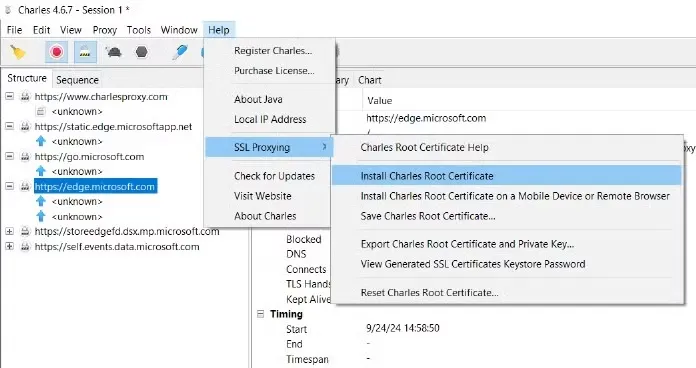Click up-arrow icon under static.edge.microsoftapp.net
This screenshot has width=696, height=368.
pyautogui.click(x=40, y=141)
